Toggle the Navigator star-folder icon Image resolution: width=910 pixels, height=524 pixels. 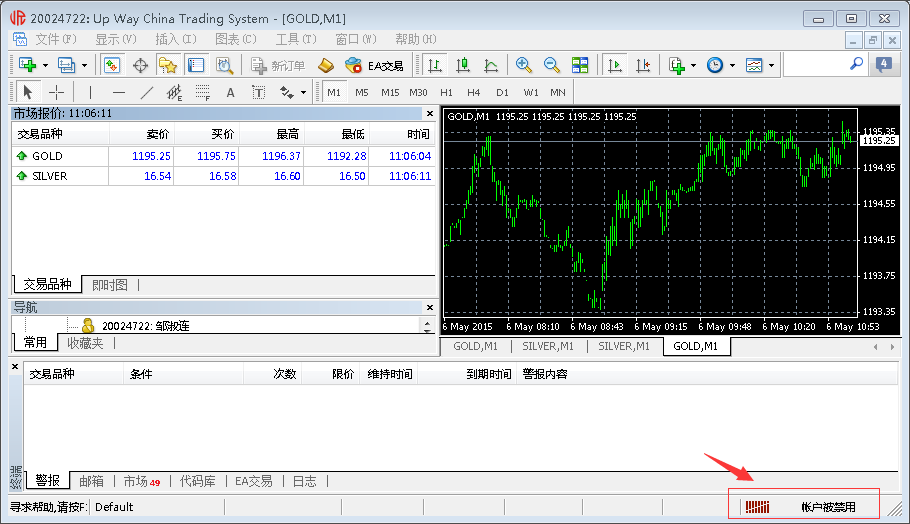(168, 65)
